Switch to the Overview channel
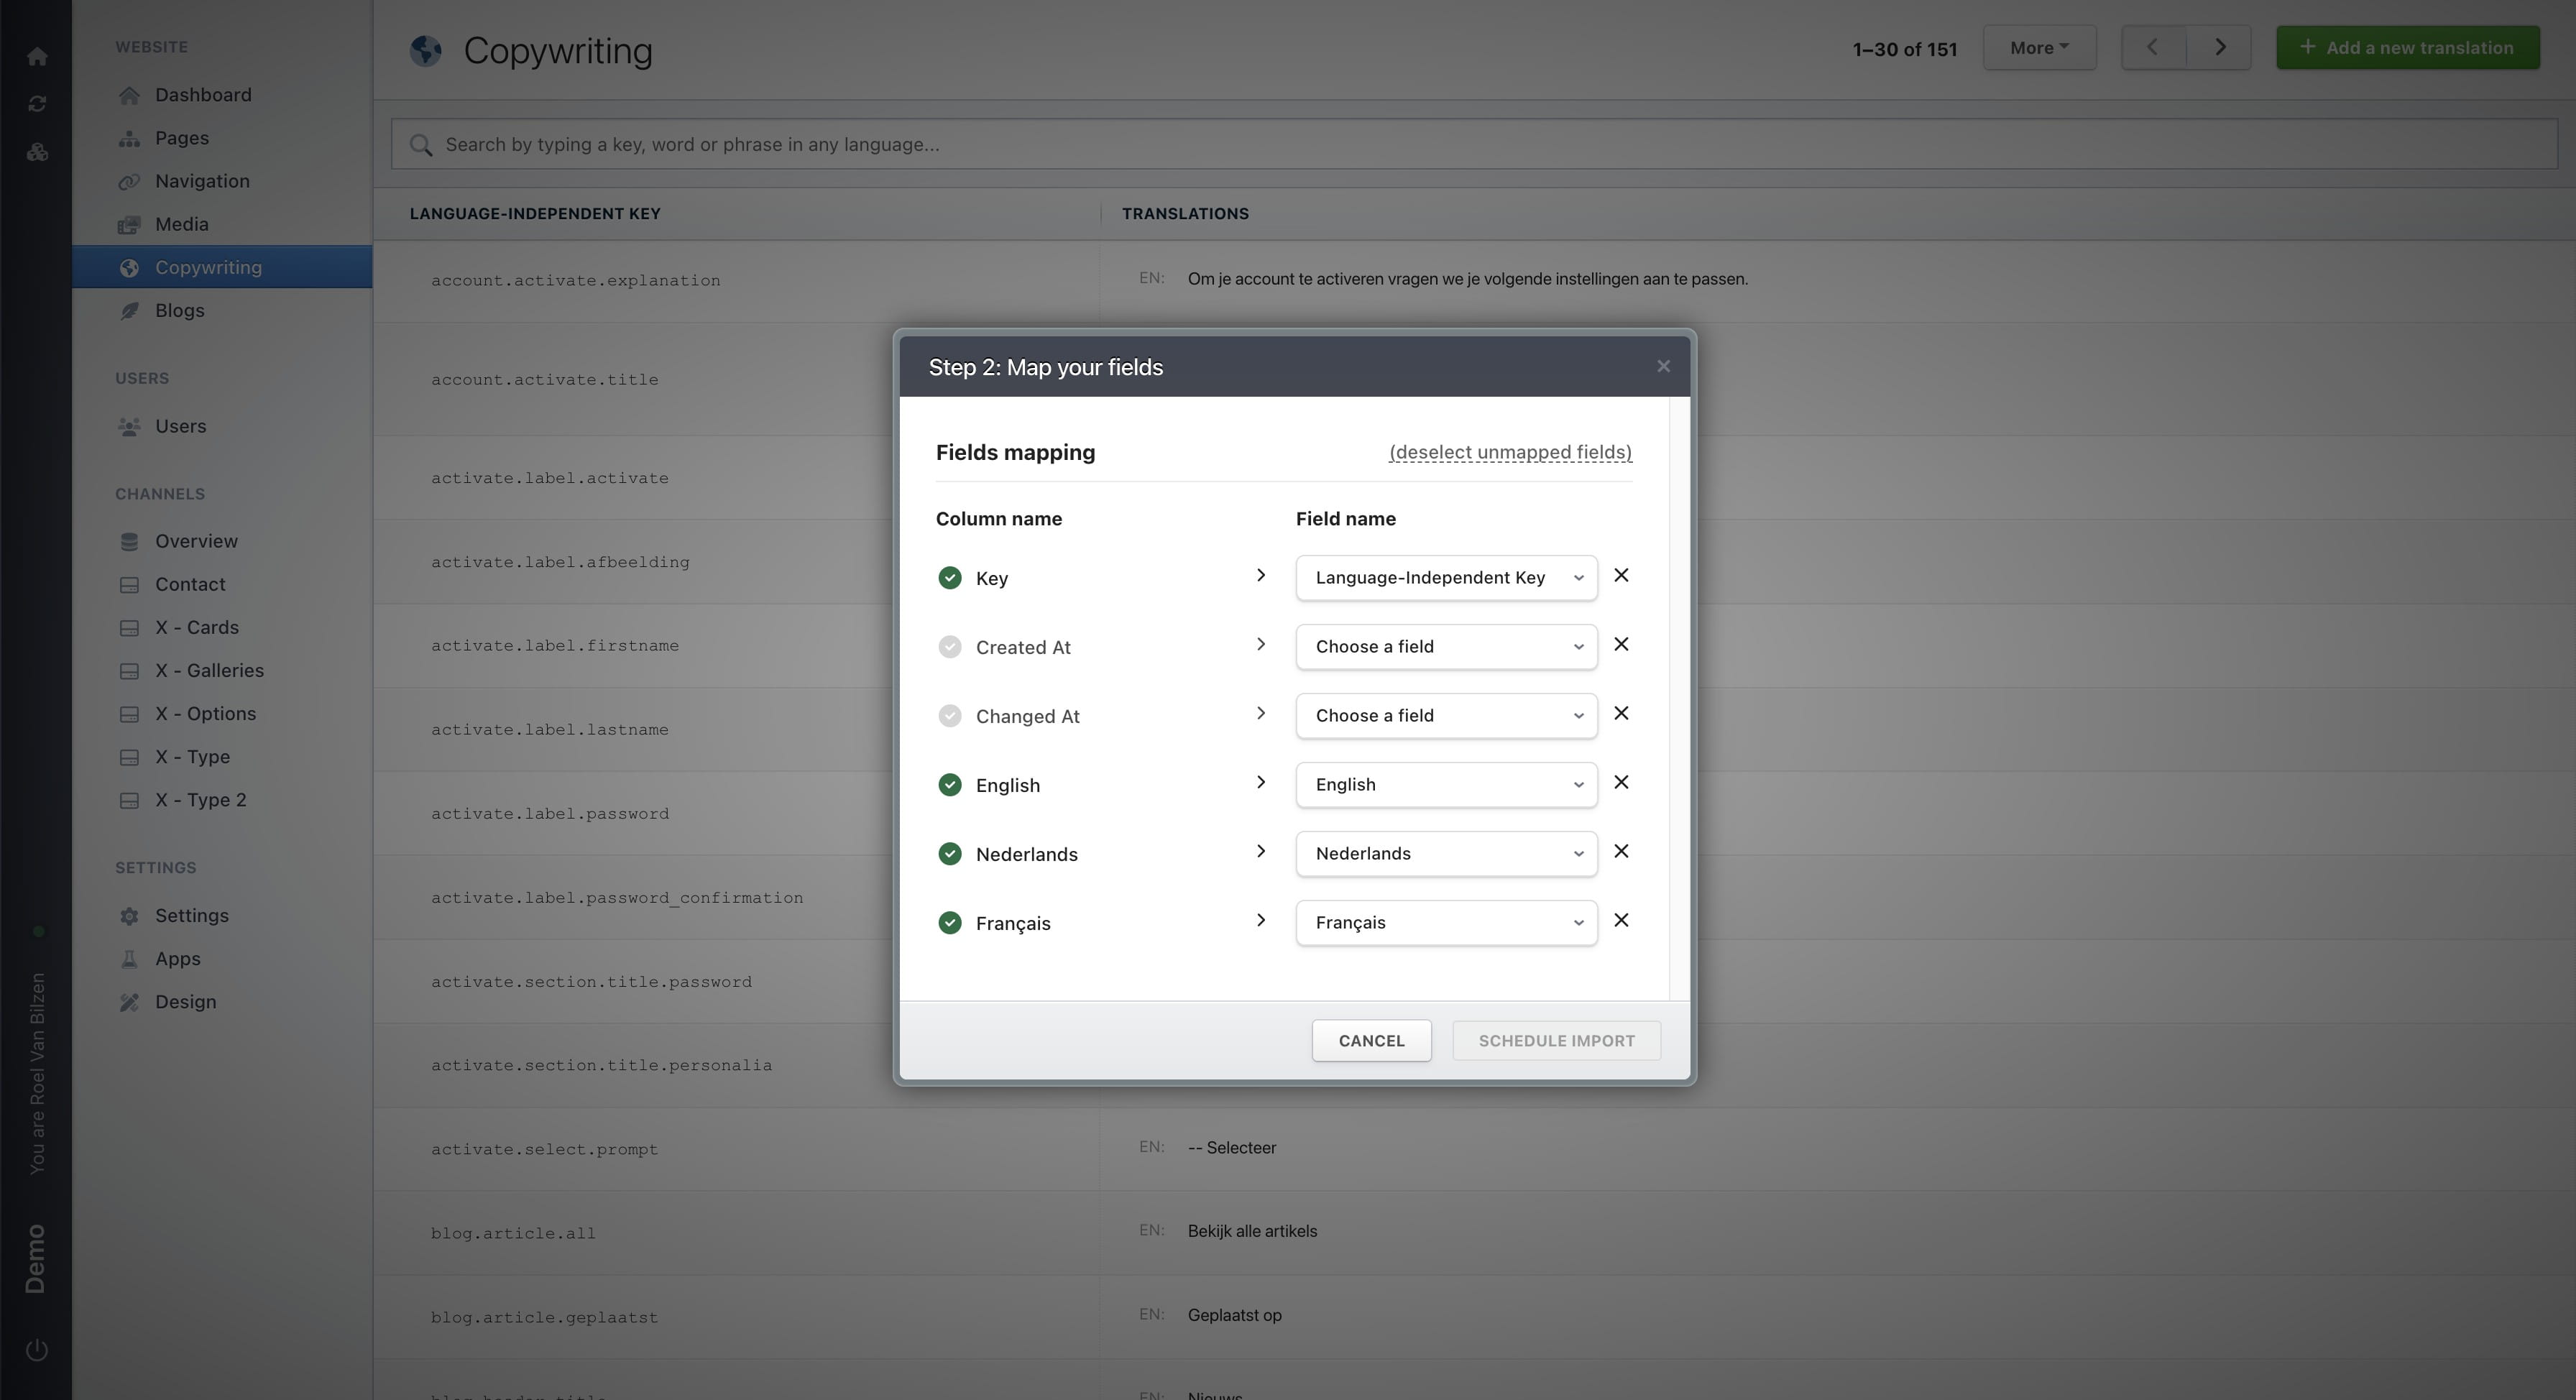 pos(196,541)
